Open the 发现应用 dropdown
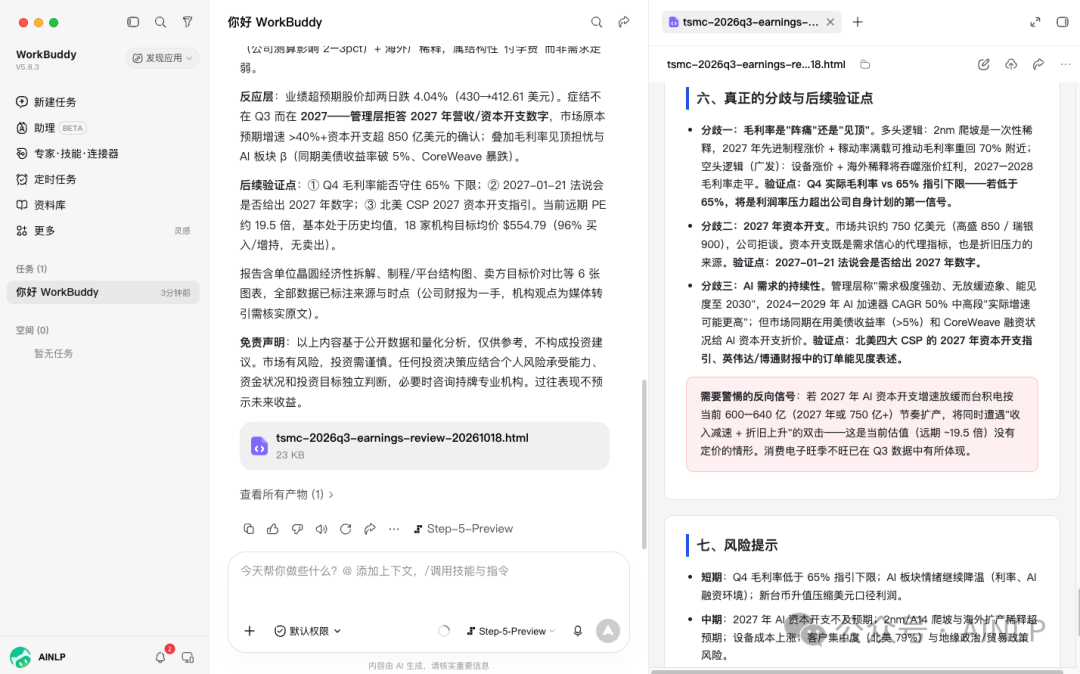1080x674 pixels. coord(163,58)
